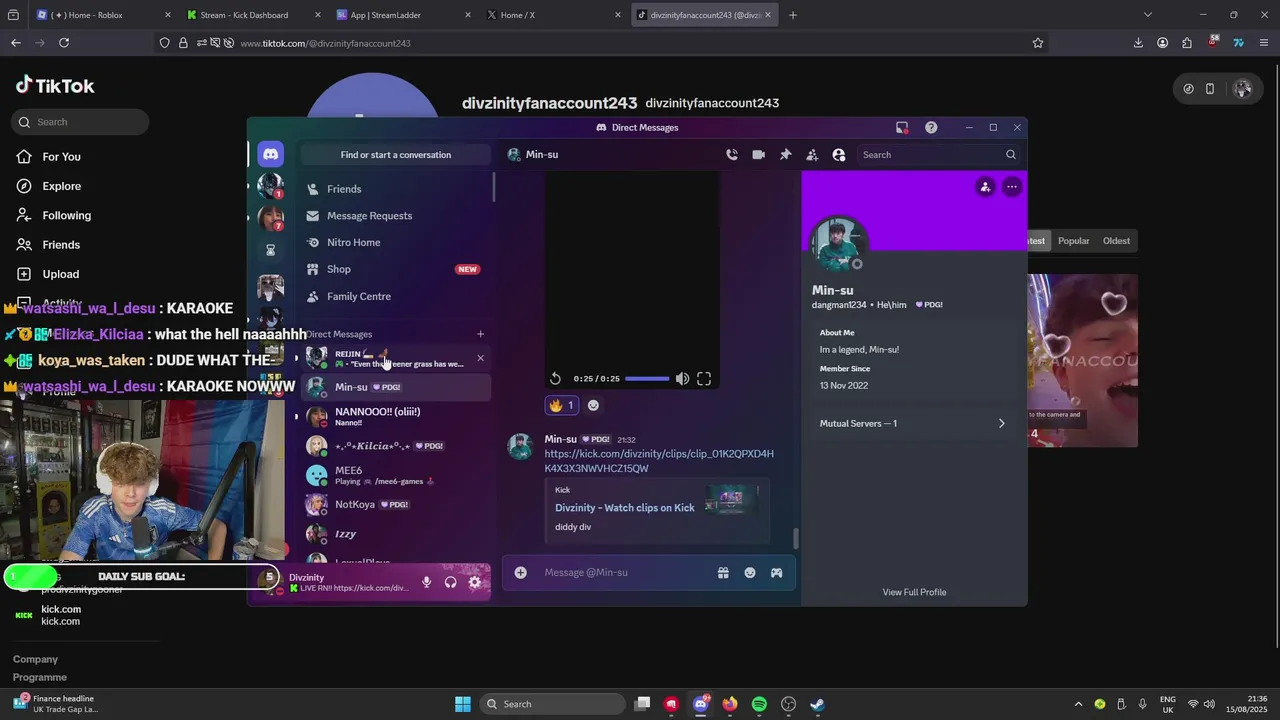Viewport: 1280px width, 720px height.
Task: Open Friends in TikTok sidebar
Action: 60,245
